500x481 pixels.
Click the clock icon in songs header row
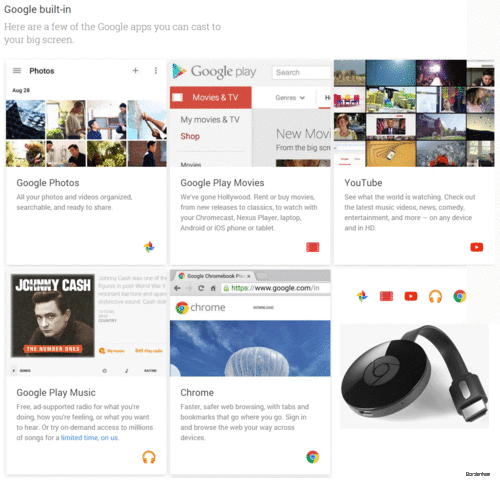(105, 370)
